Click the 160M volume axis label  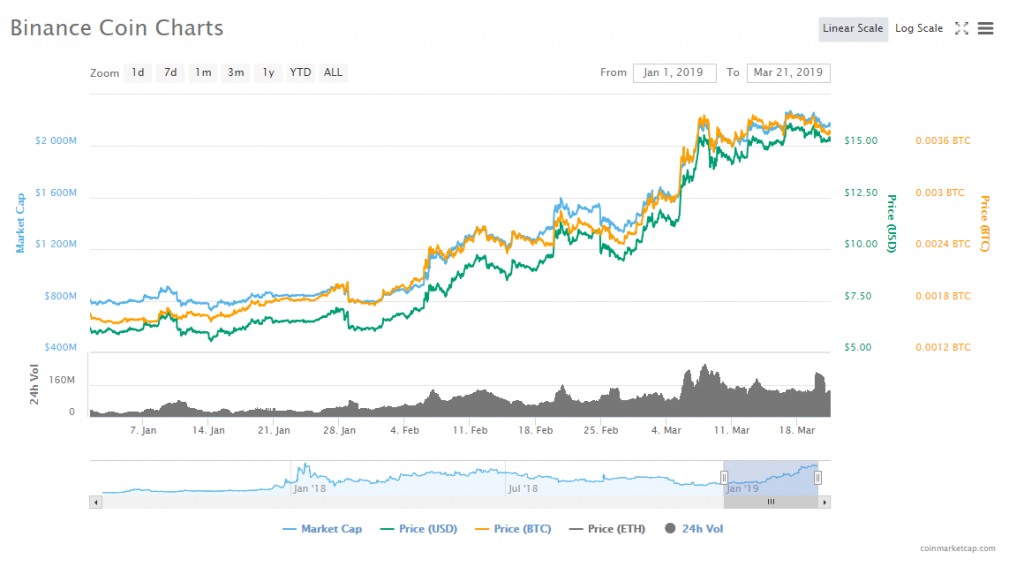tap(61, 380)
